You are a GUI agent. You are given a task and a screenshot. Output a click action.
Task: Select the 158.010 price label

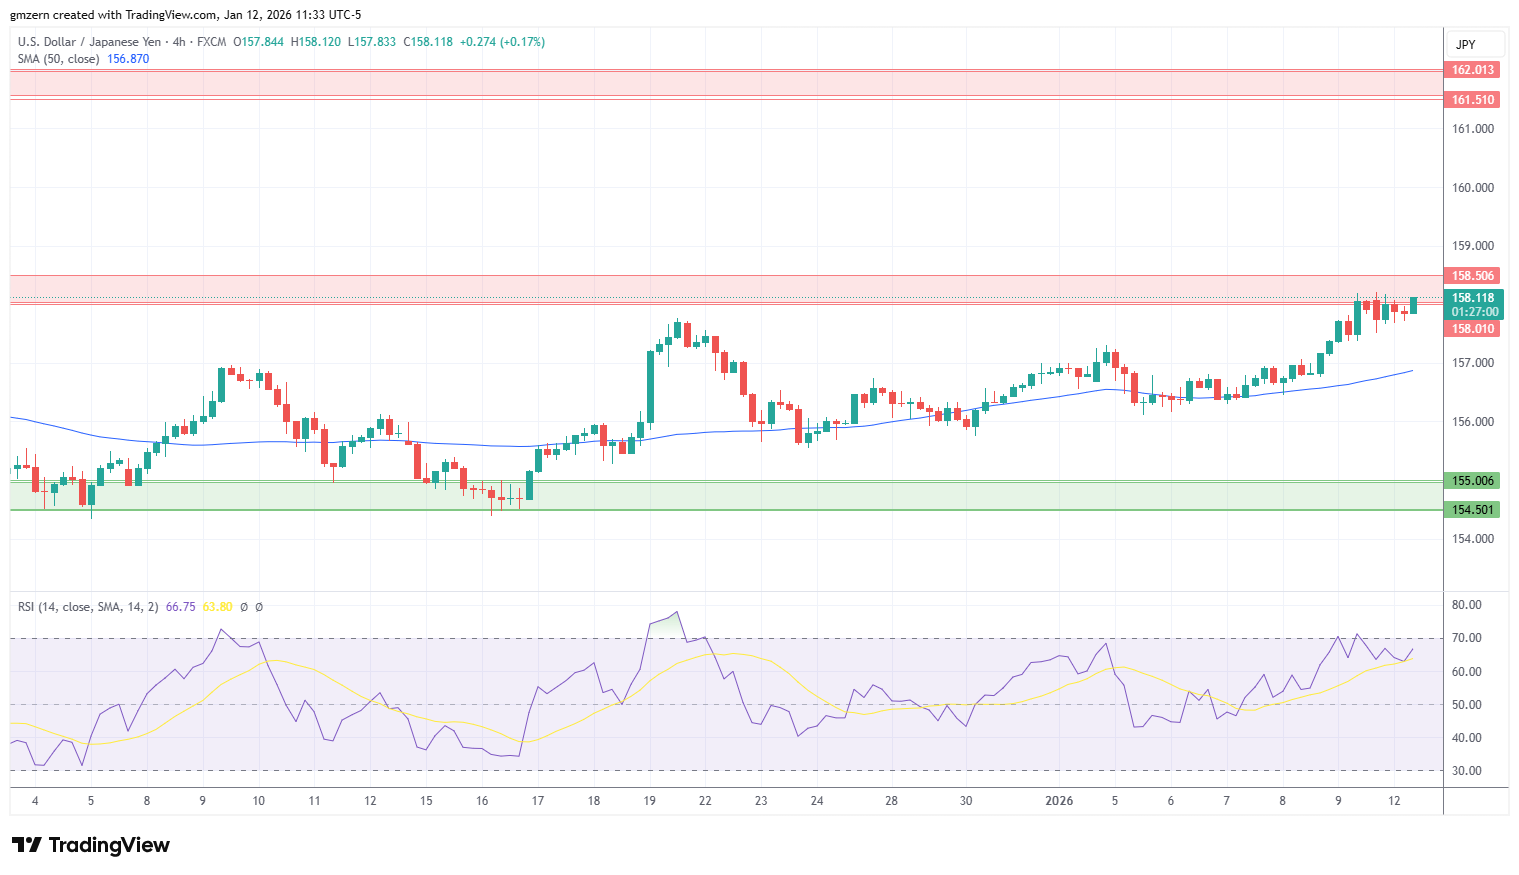(1473, 329)
